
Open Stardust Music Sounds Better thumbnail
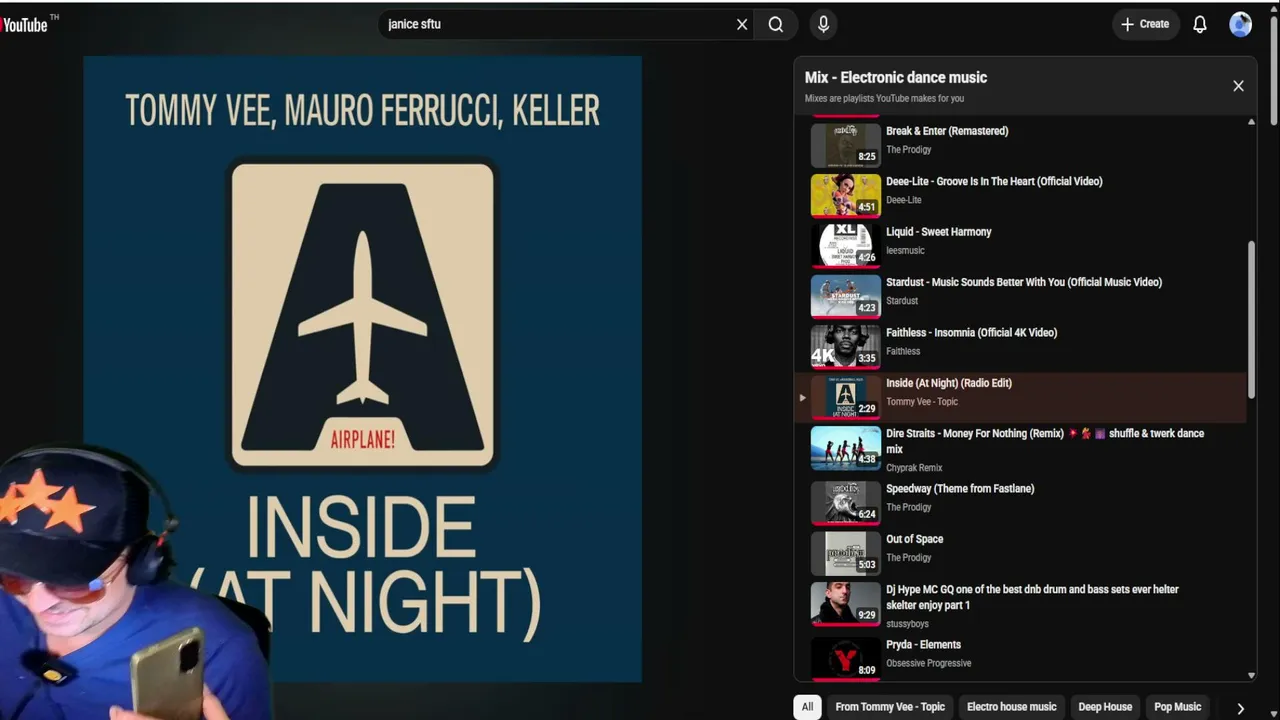pos(845,296)
